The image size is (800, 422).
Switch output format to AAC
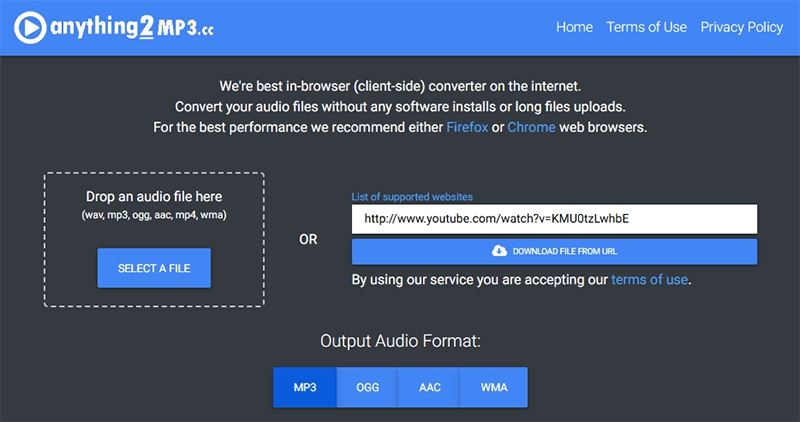pyautogui.click(x=430, y=387)
